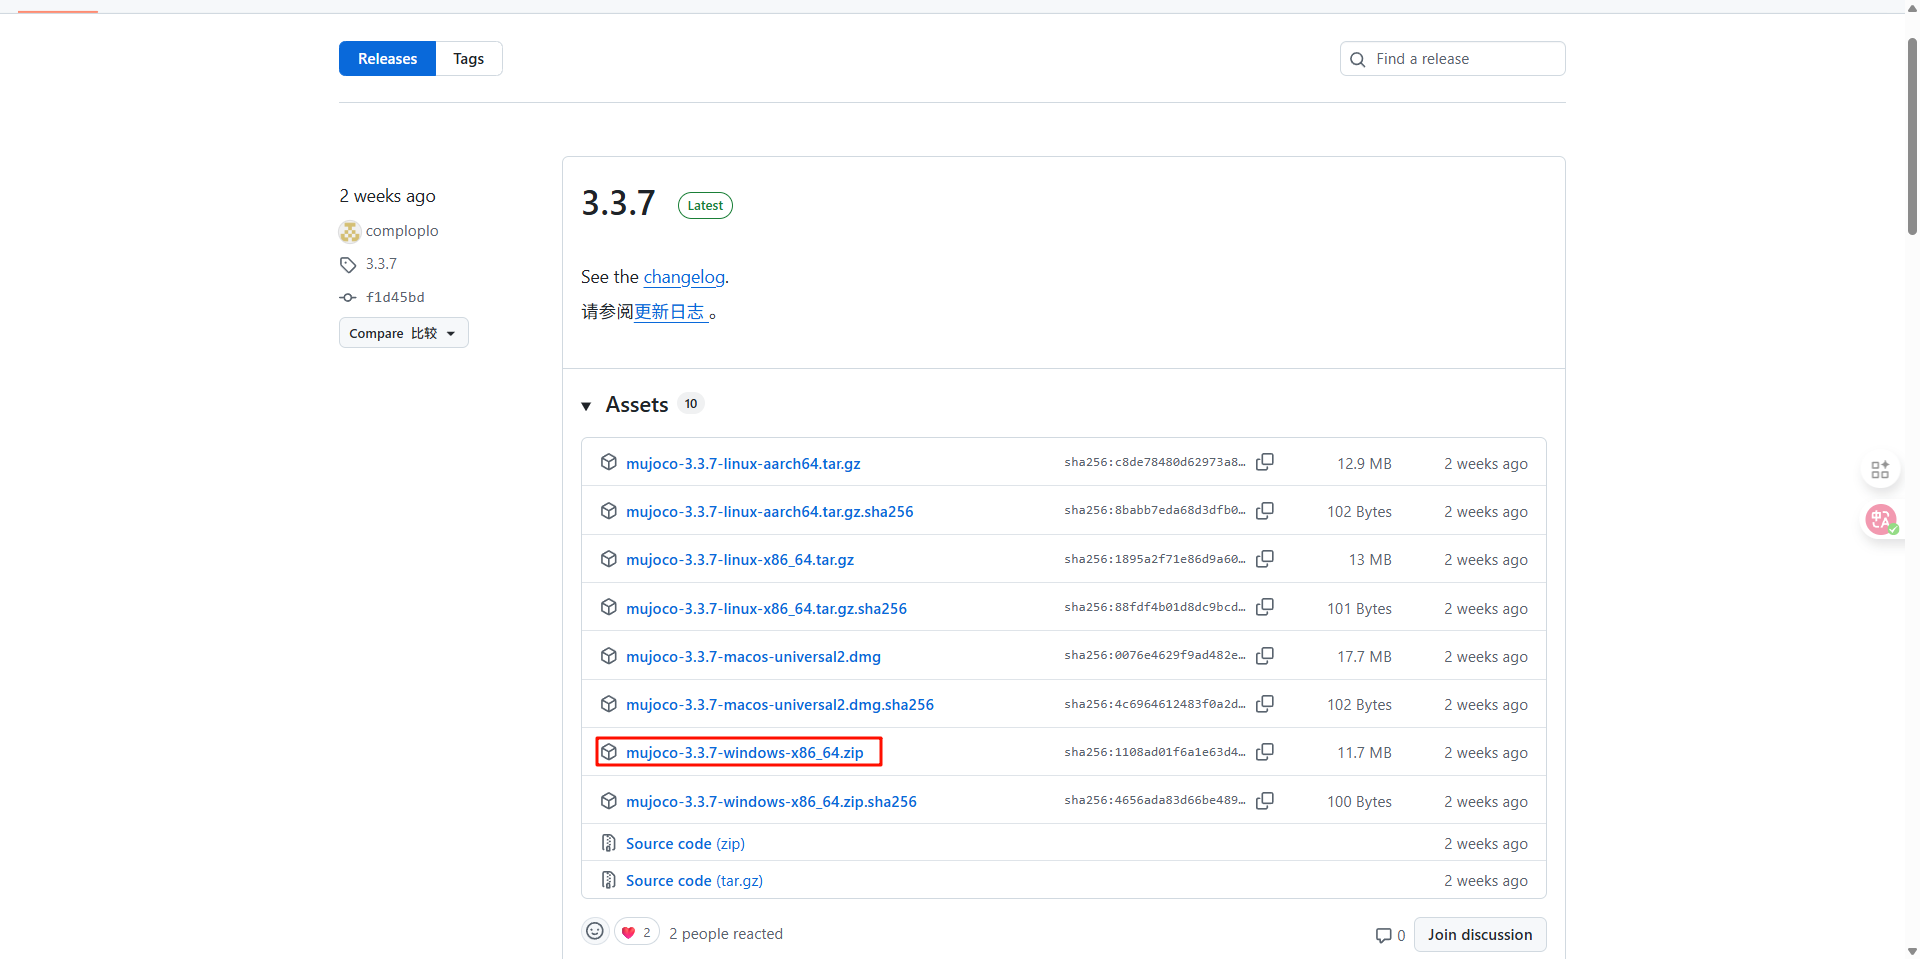The width and height of the screenshot is (1920, 959).
Task: Open commit f1d45bd link
Action: [x=395, y=298]
